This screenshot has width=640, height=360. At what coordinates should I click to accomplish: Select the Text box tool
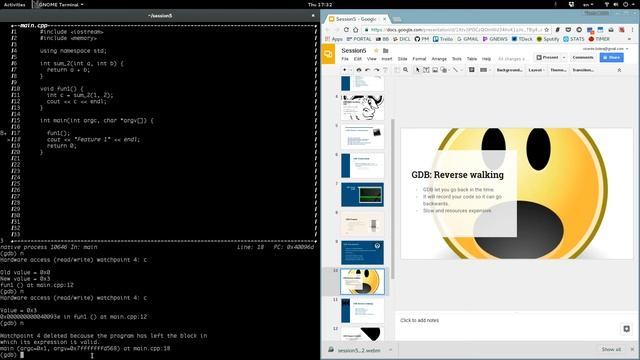[x=426, y=70]
